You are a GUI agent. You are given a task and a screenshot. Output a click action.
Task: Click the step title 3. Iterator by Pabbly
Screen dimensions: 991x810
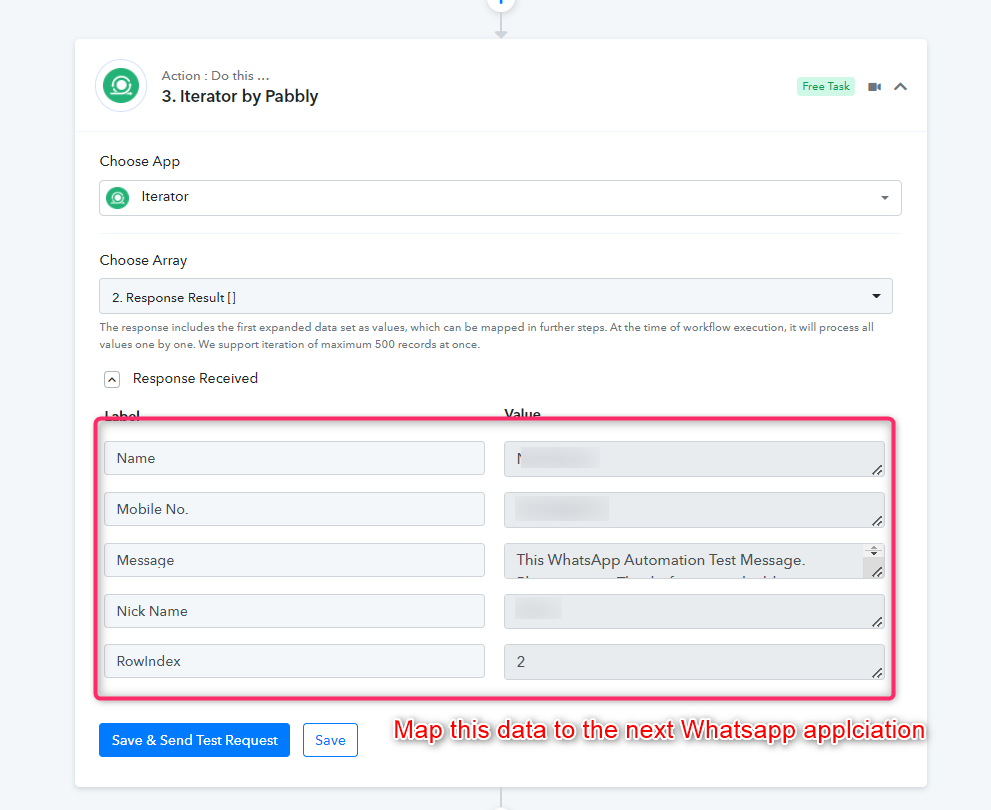[x=240, y=96]
